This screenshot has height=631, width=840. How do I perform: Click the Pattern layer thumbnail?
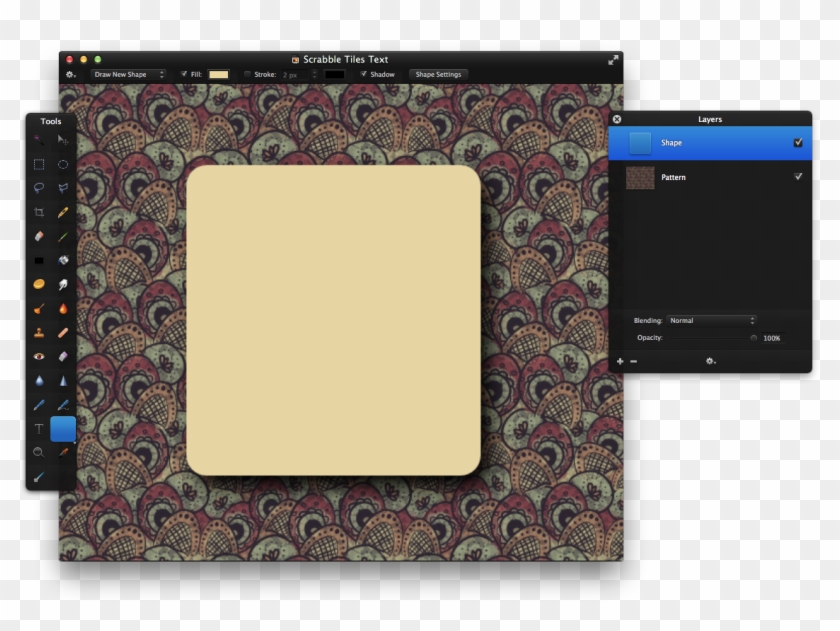point(640,177)
